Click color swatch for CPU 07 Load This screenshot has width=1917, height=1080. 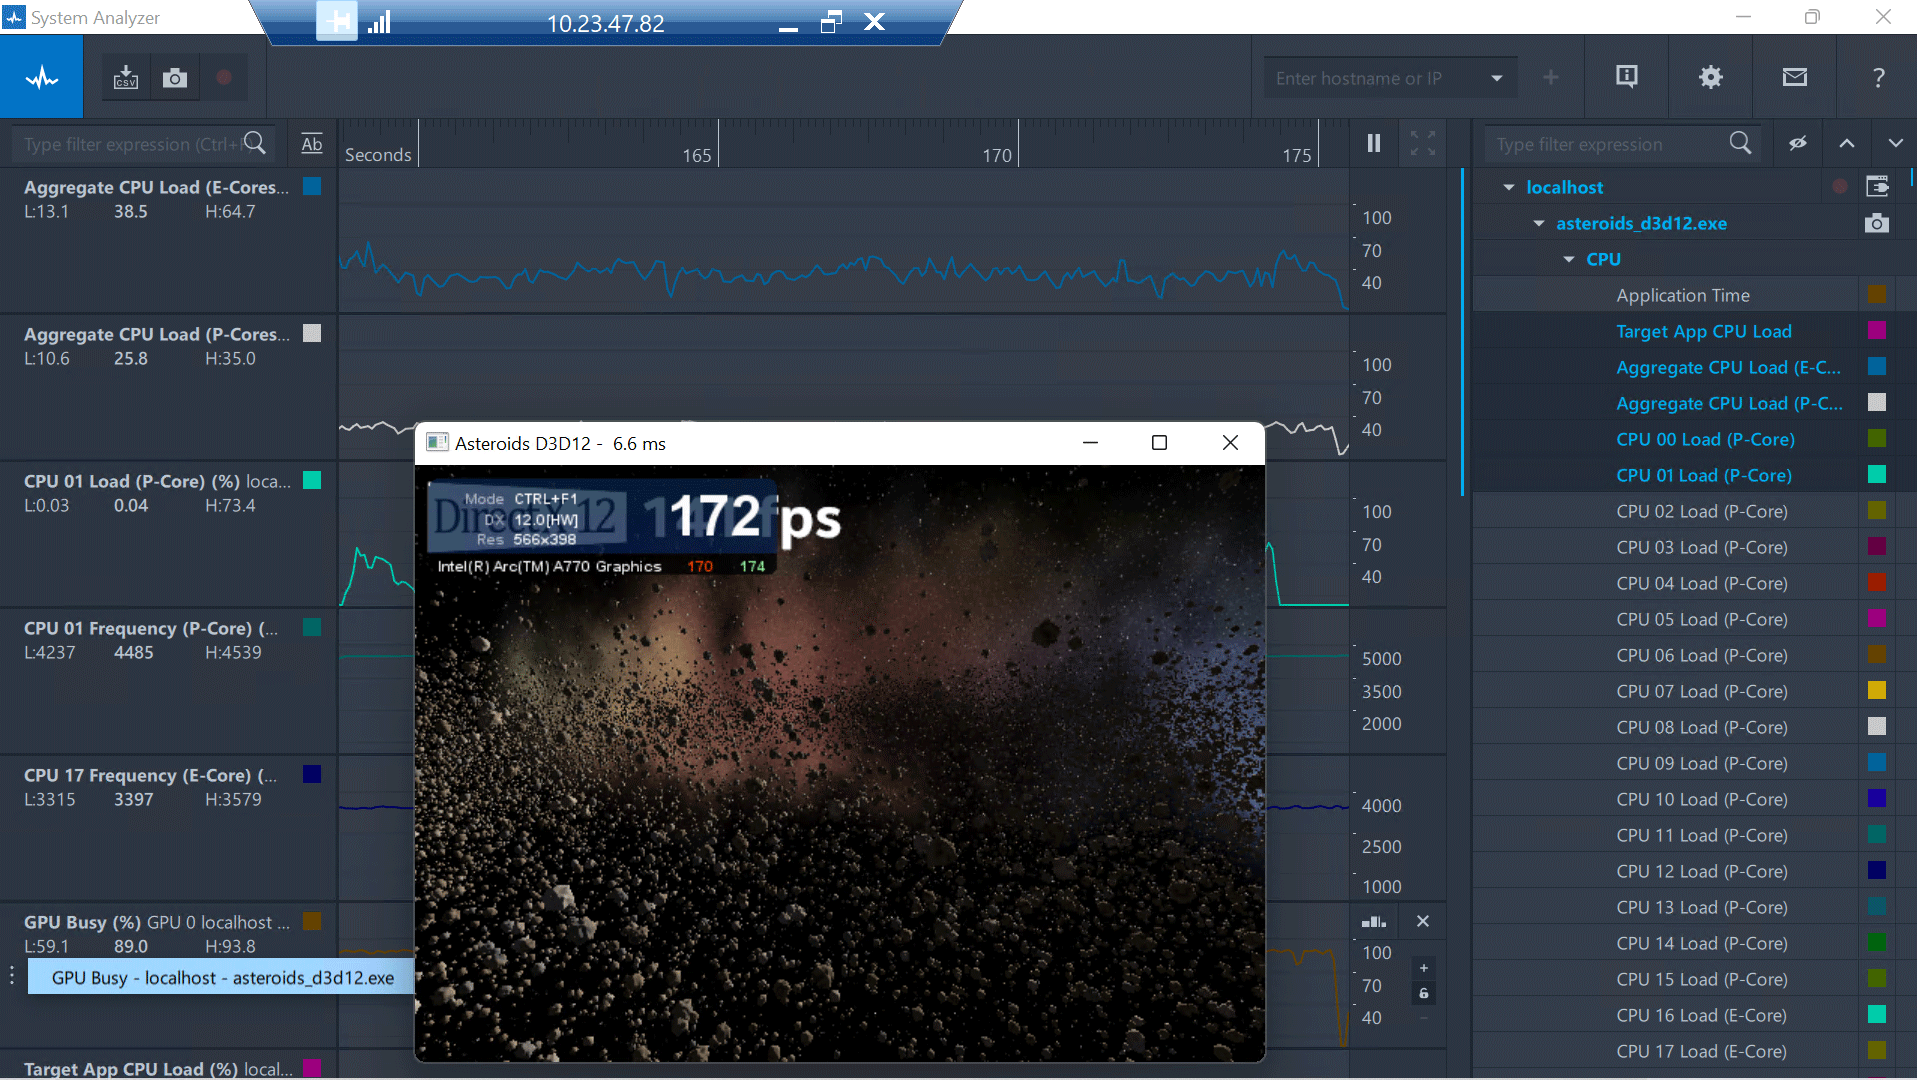click(x=1877, y=690)
